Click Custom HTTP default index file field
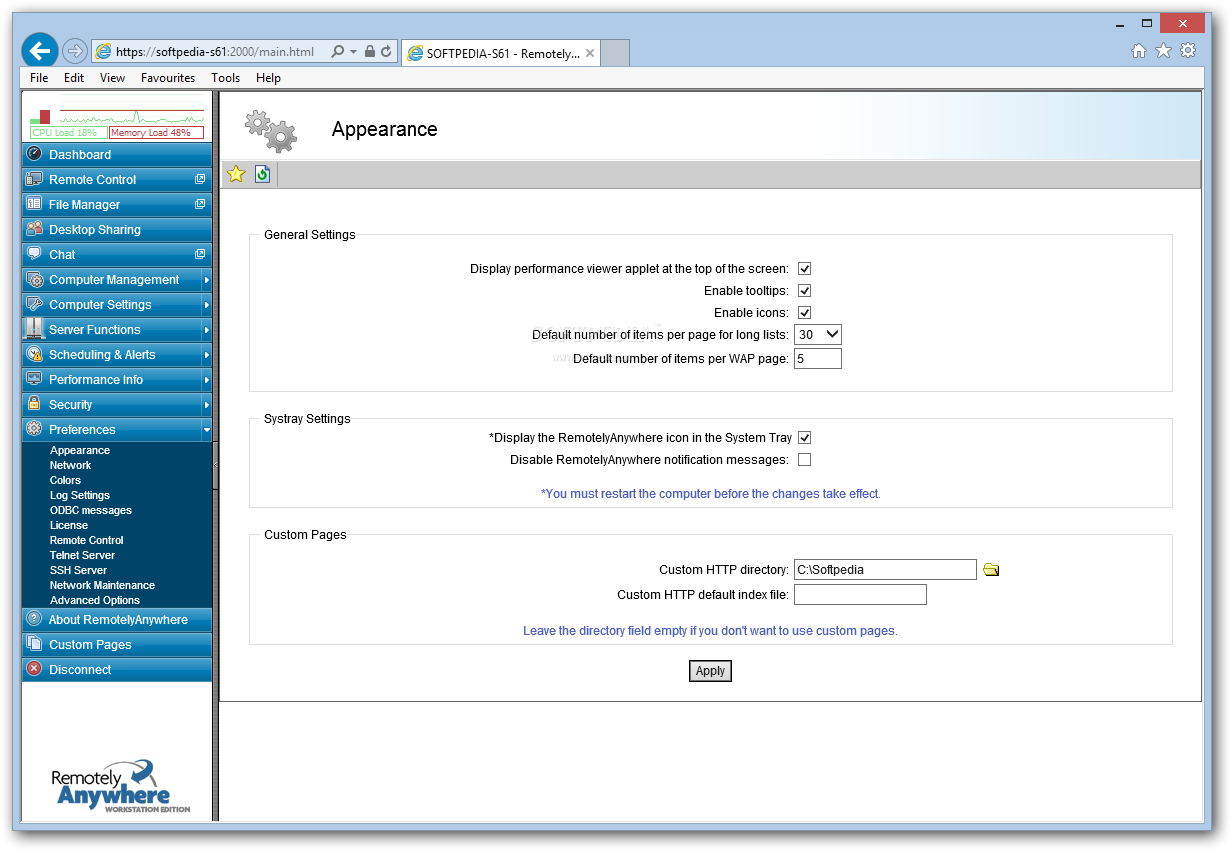This screenshot has width=1232, height=851. (x=860, y=595)
